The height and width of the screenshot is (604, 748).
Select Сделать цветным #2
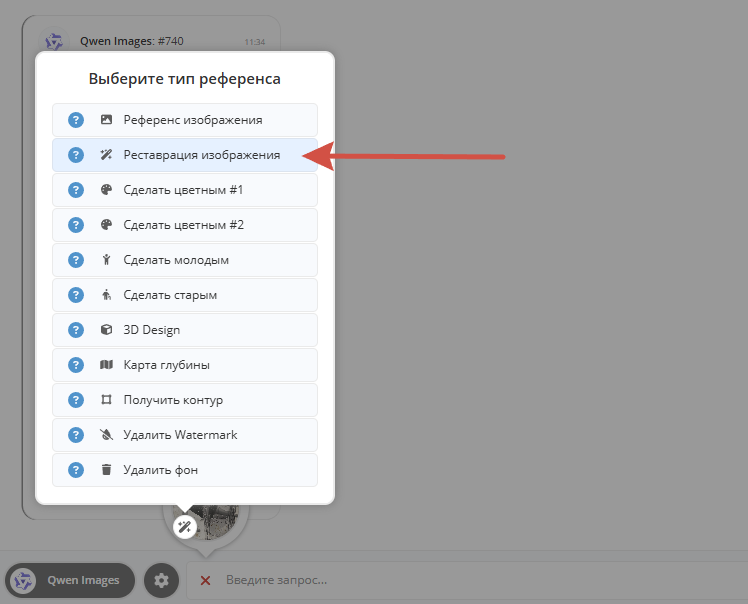click(x=185, y=225)
